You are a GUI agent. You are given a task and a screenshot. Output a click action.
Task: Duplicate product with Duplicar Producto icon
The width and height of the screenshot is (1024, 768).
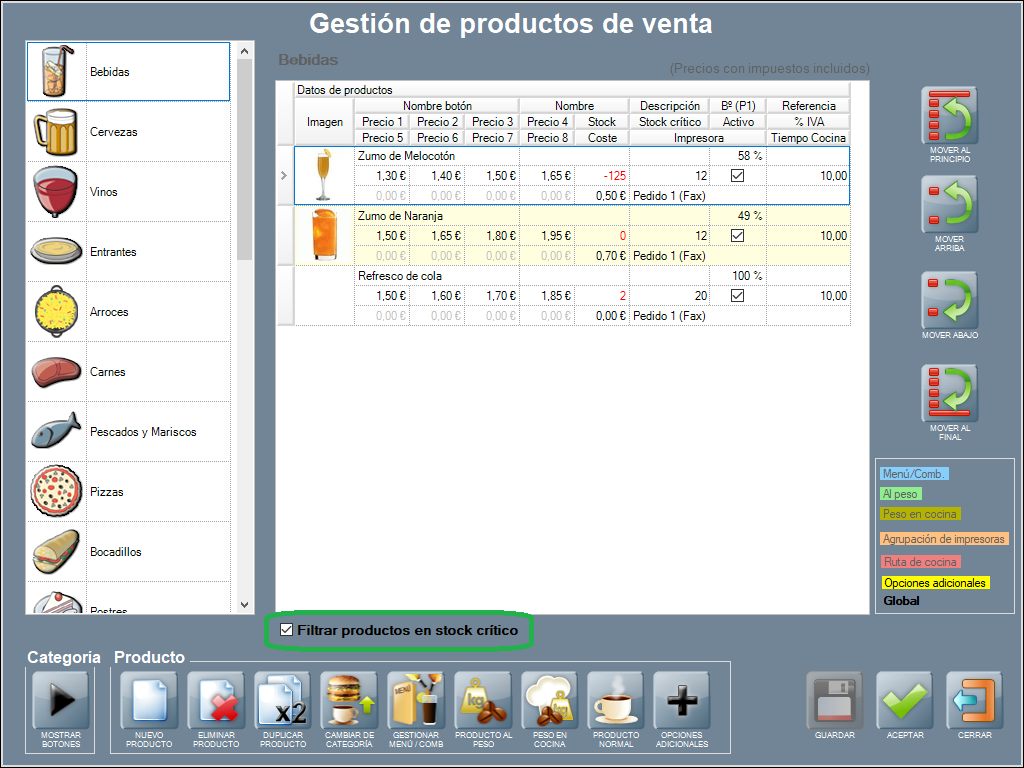[283, 701]
